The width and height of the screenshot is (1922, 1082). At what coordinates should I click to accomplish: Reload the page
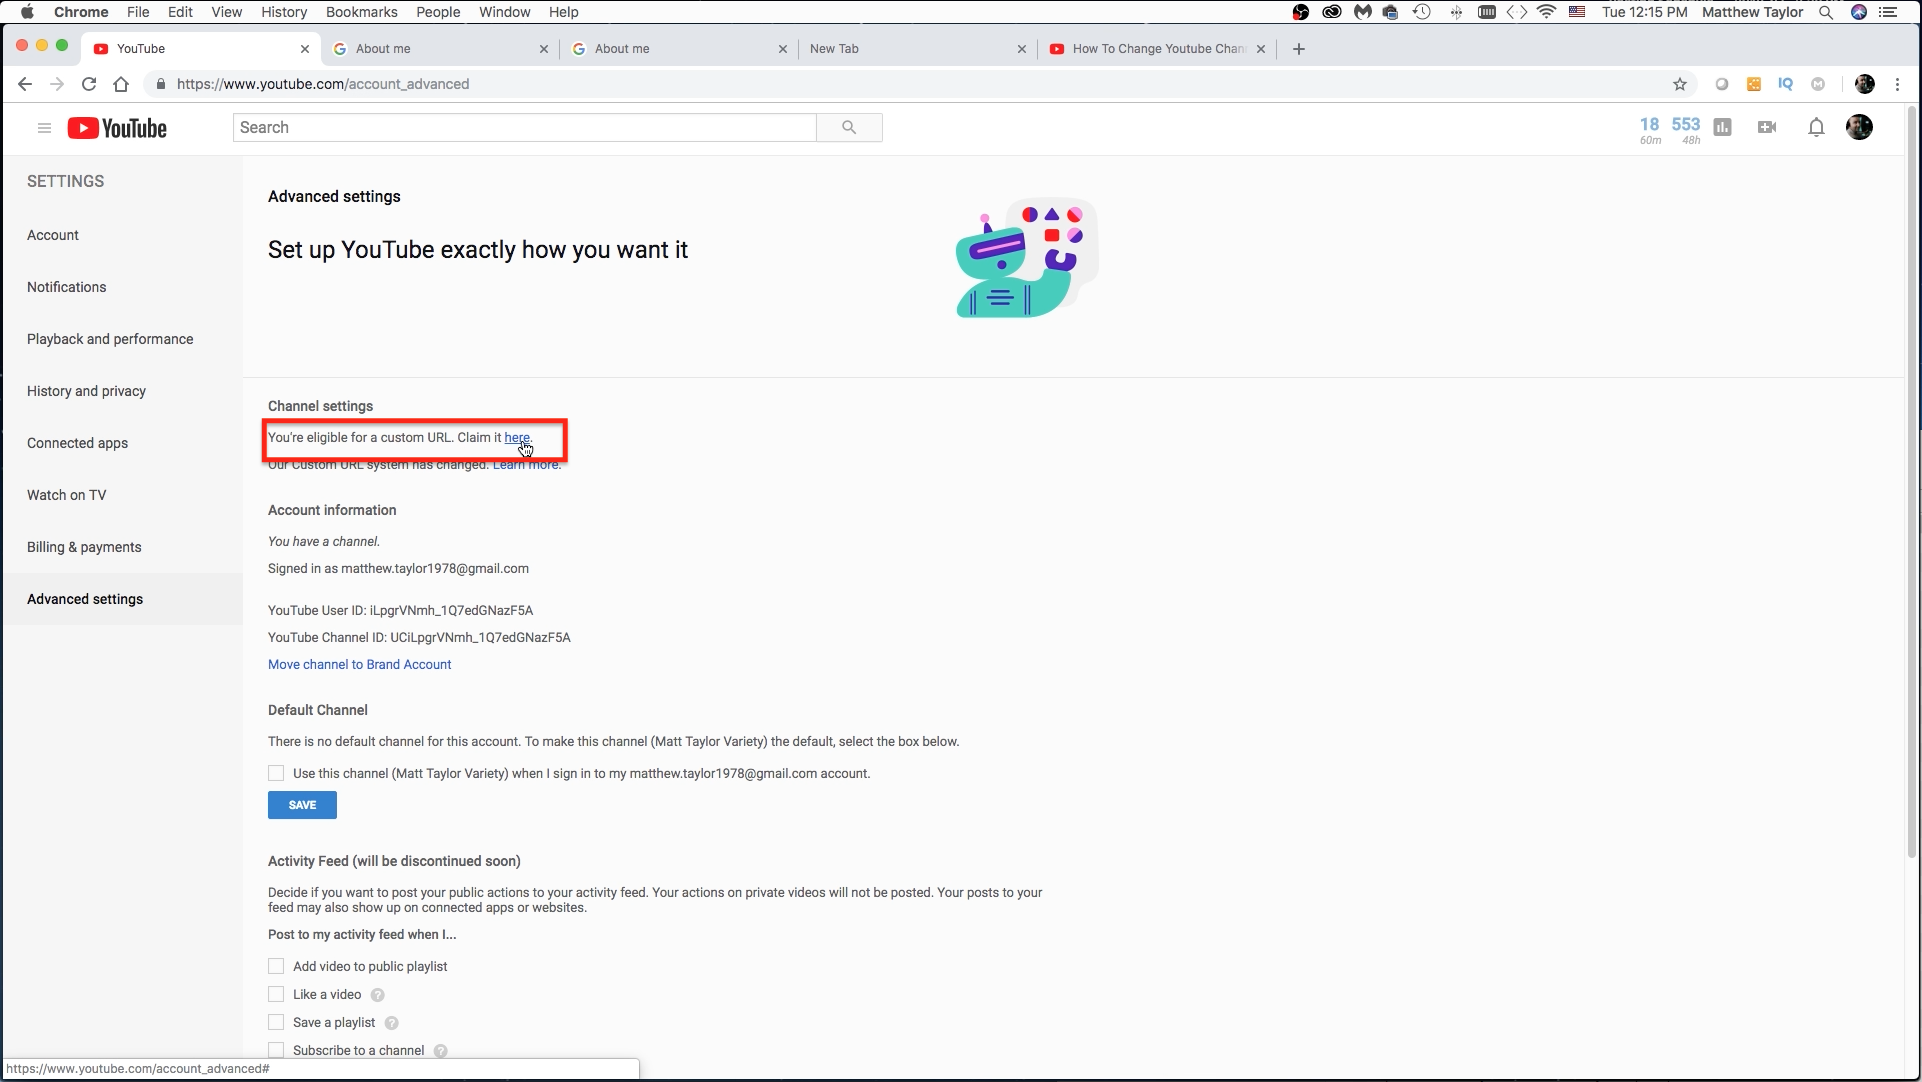[89, 84]
